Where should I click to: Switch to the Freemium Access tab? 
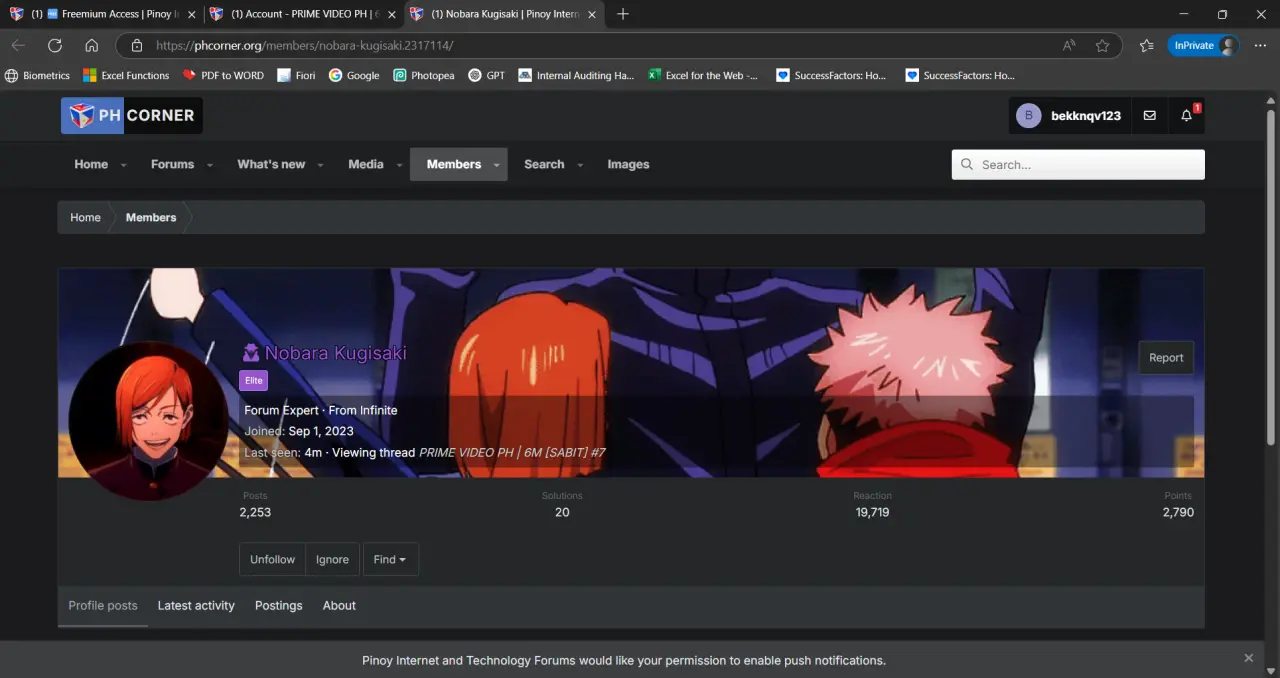[101, 15]
